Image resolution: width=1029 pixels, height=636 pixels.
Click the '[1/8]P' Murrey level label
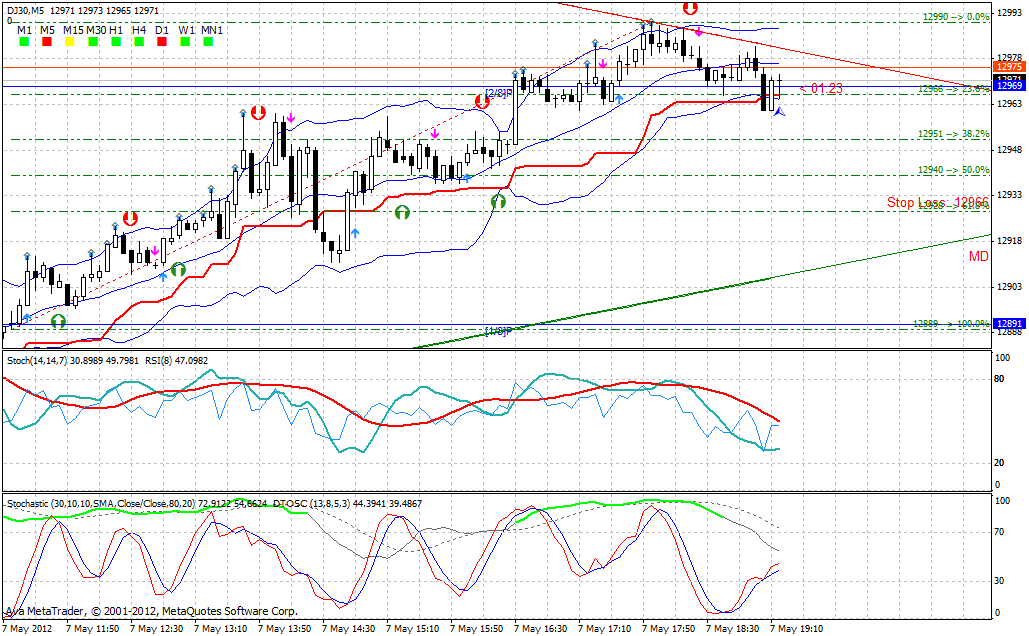(499, 331)
